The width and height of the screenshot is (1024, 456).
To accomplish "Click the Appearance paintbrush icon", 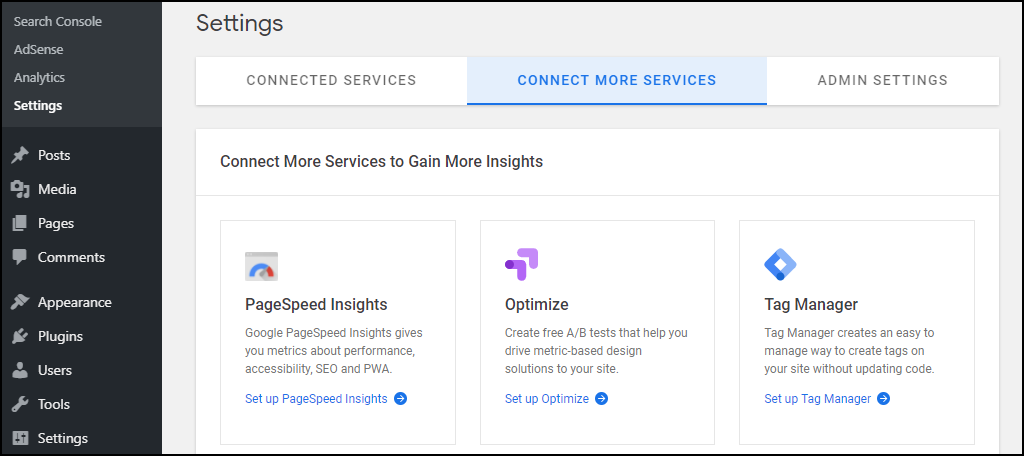I will [x=20, y=302].
